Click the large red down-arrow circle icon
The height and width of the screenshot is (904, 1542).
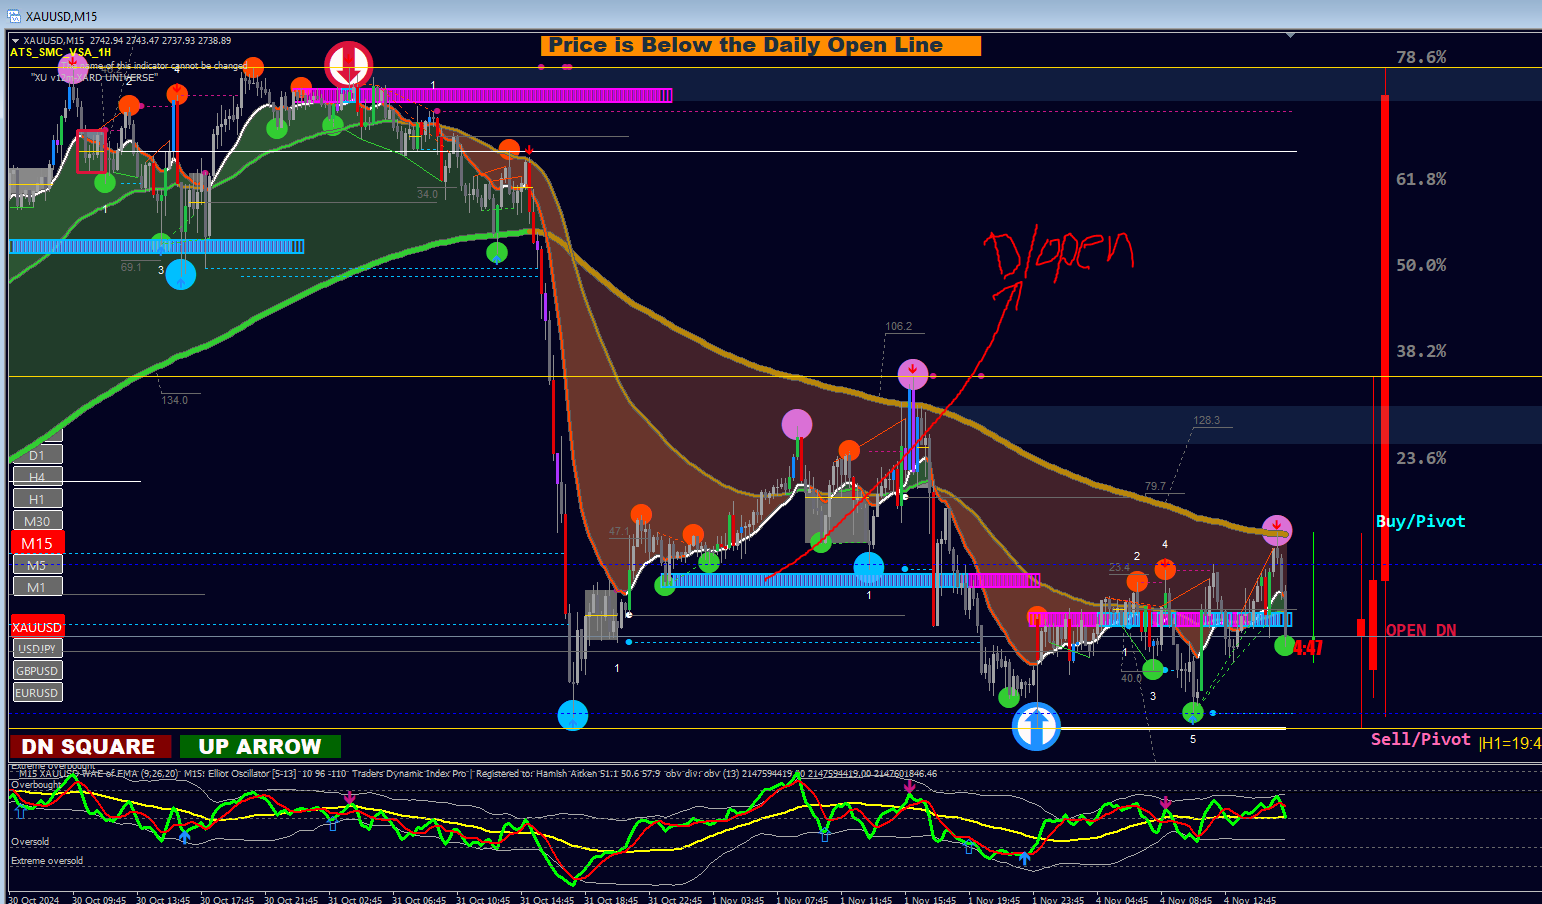click(349, 66)
